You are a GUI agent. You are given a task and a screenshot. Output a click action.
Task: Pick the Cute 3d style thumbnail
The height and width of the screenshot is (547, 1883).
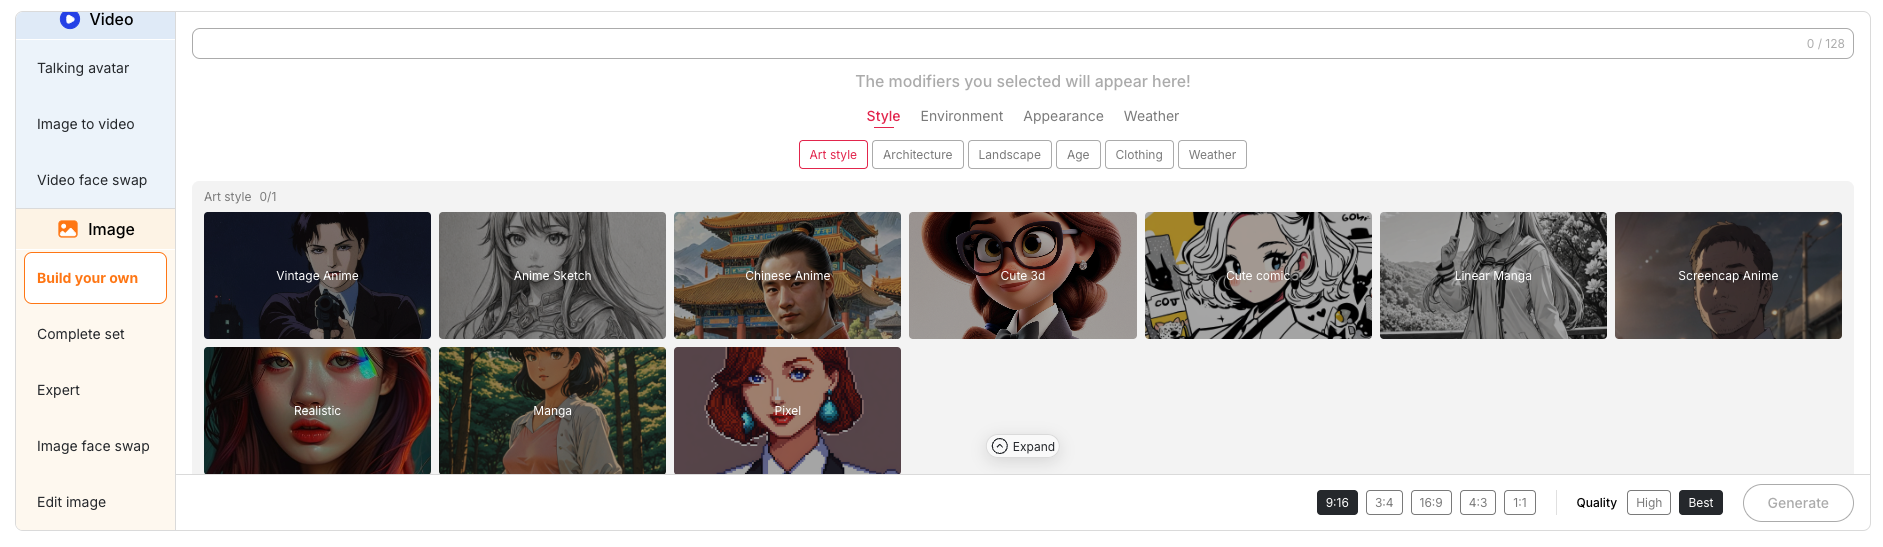tap(1022, 275)
